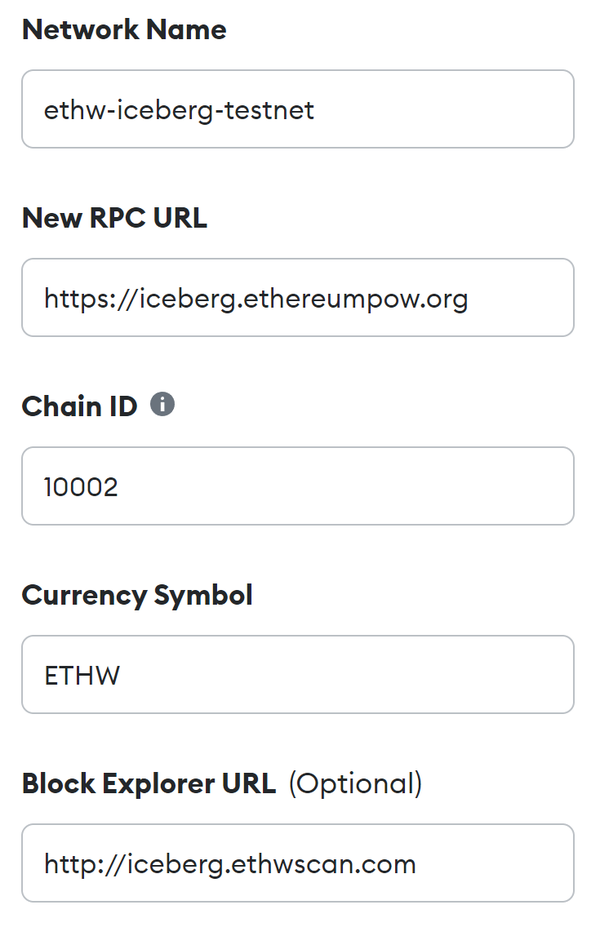Click the "Chain ID" label text
The width and height of the screenshot is (600, 936).
79,407
